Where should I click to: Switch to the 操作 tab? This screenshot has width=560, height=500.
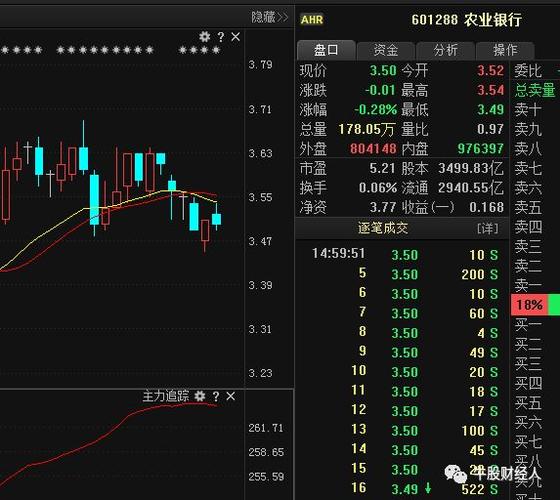coord(505,50)
